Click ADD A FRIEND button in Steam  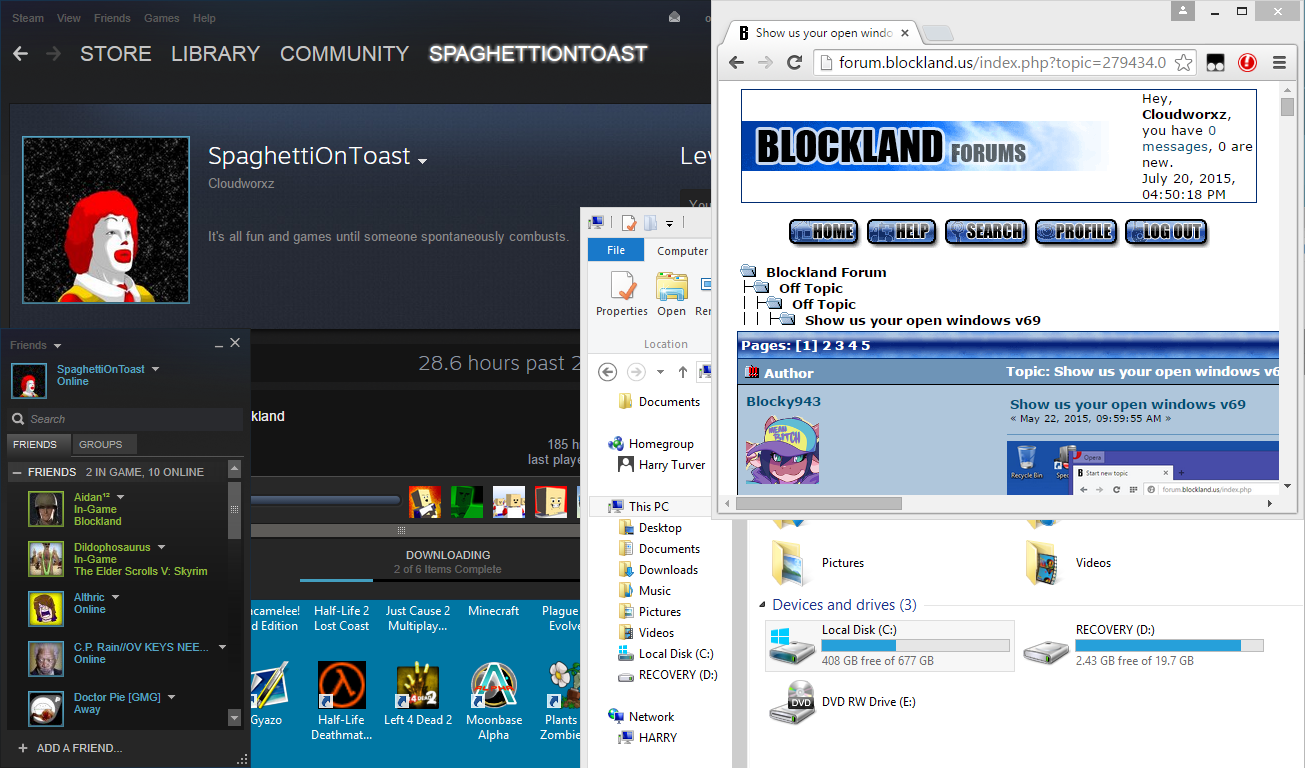point(70,748)
